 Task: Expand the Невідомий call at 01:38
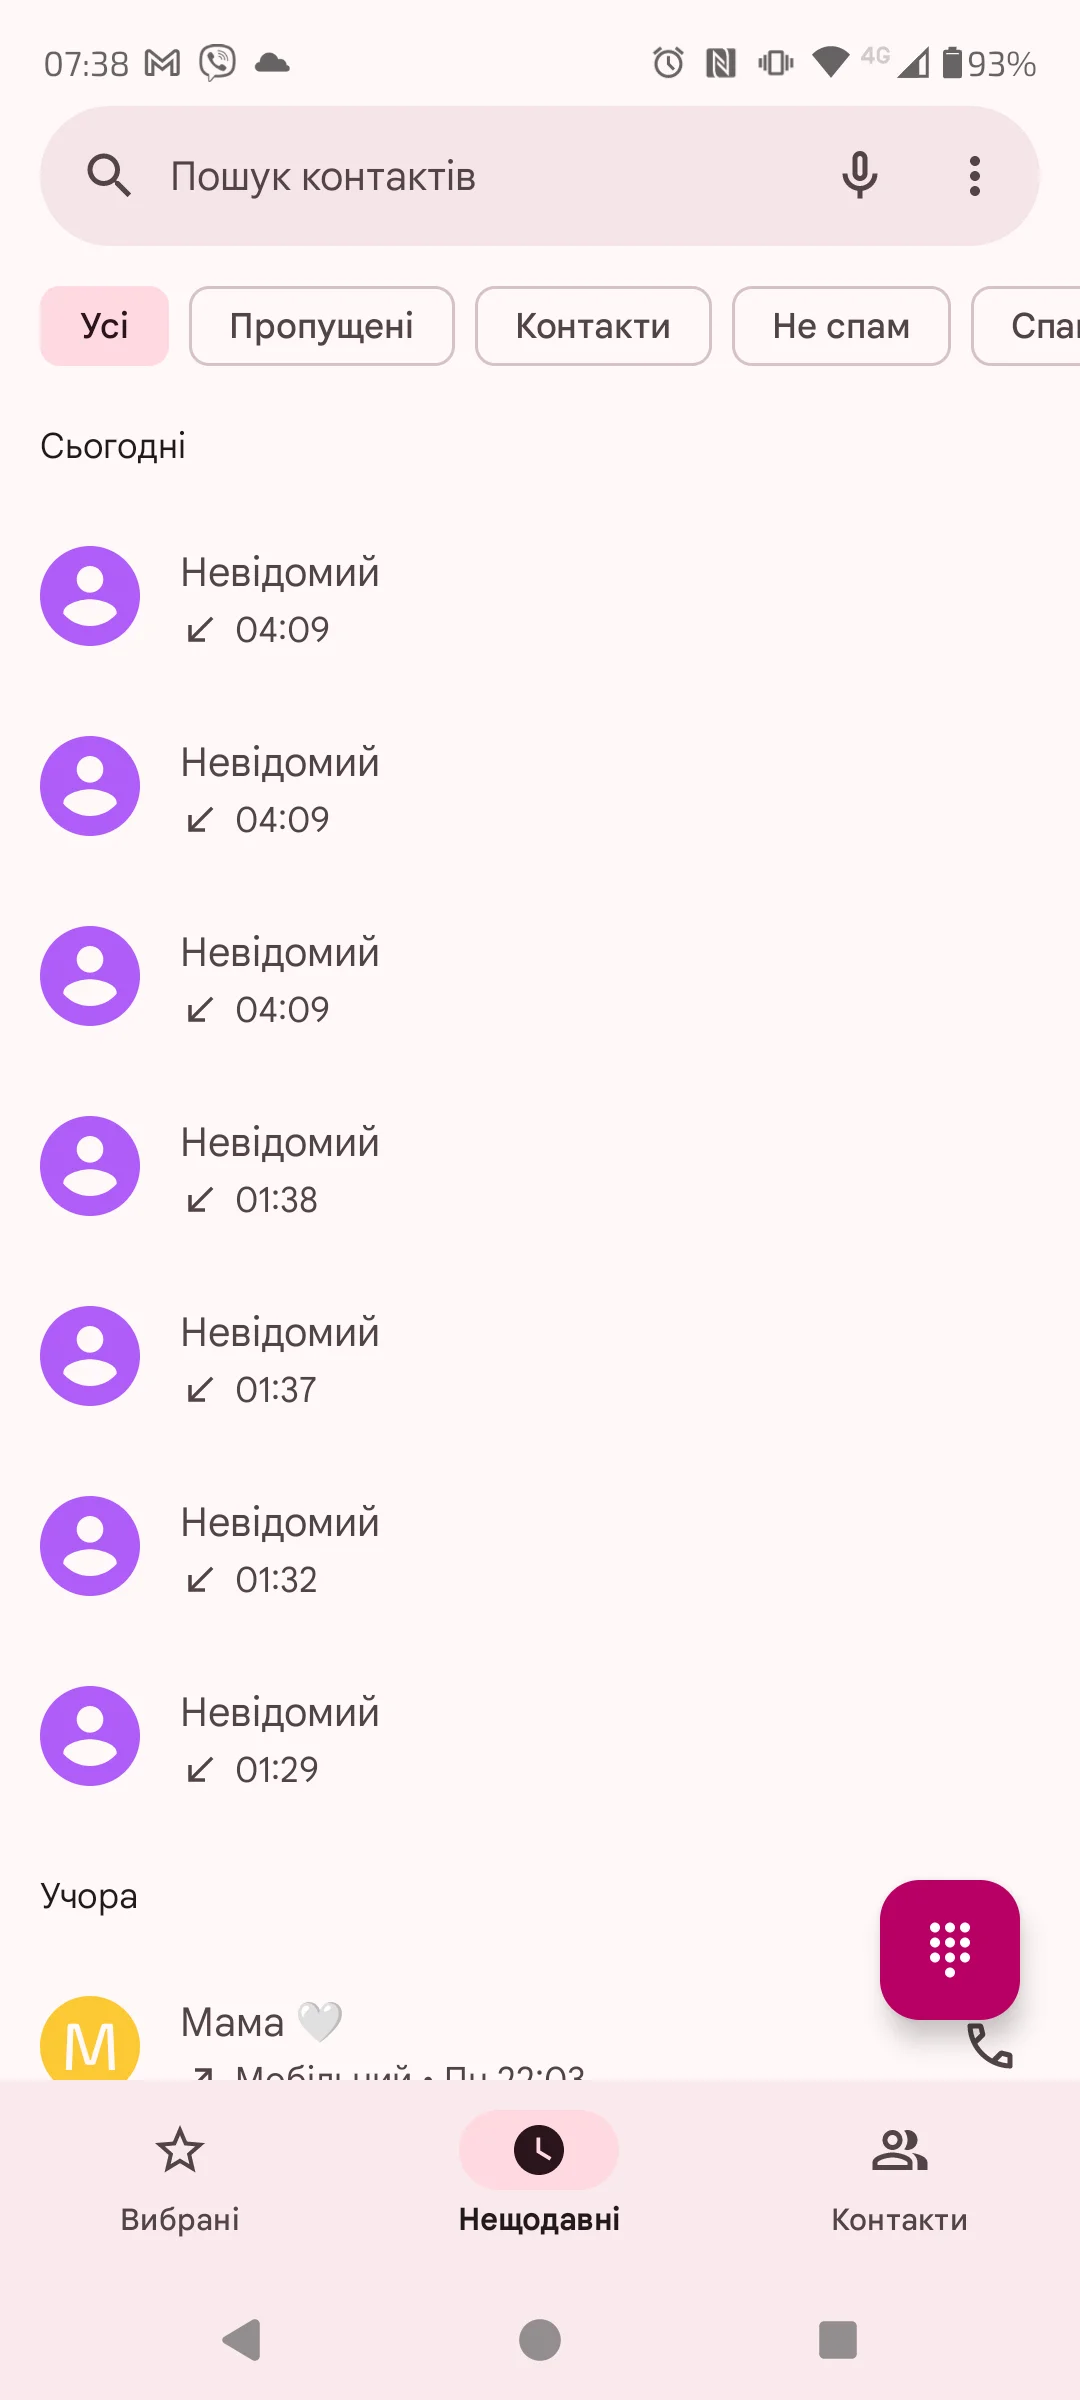(x=540, y=1166)
